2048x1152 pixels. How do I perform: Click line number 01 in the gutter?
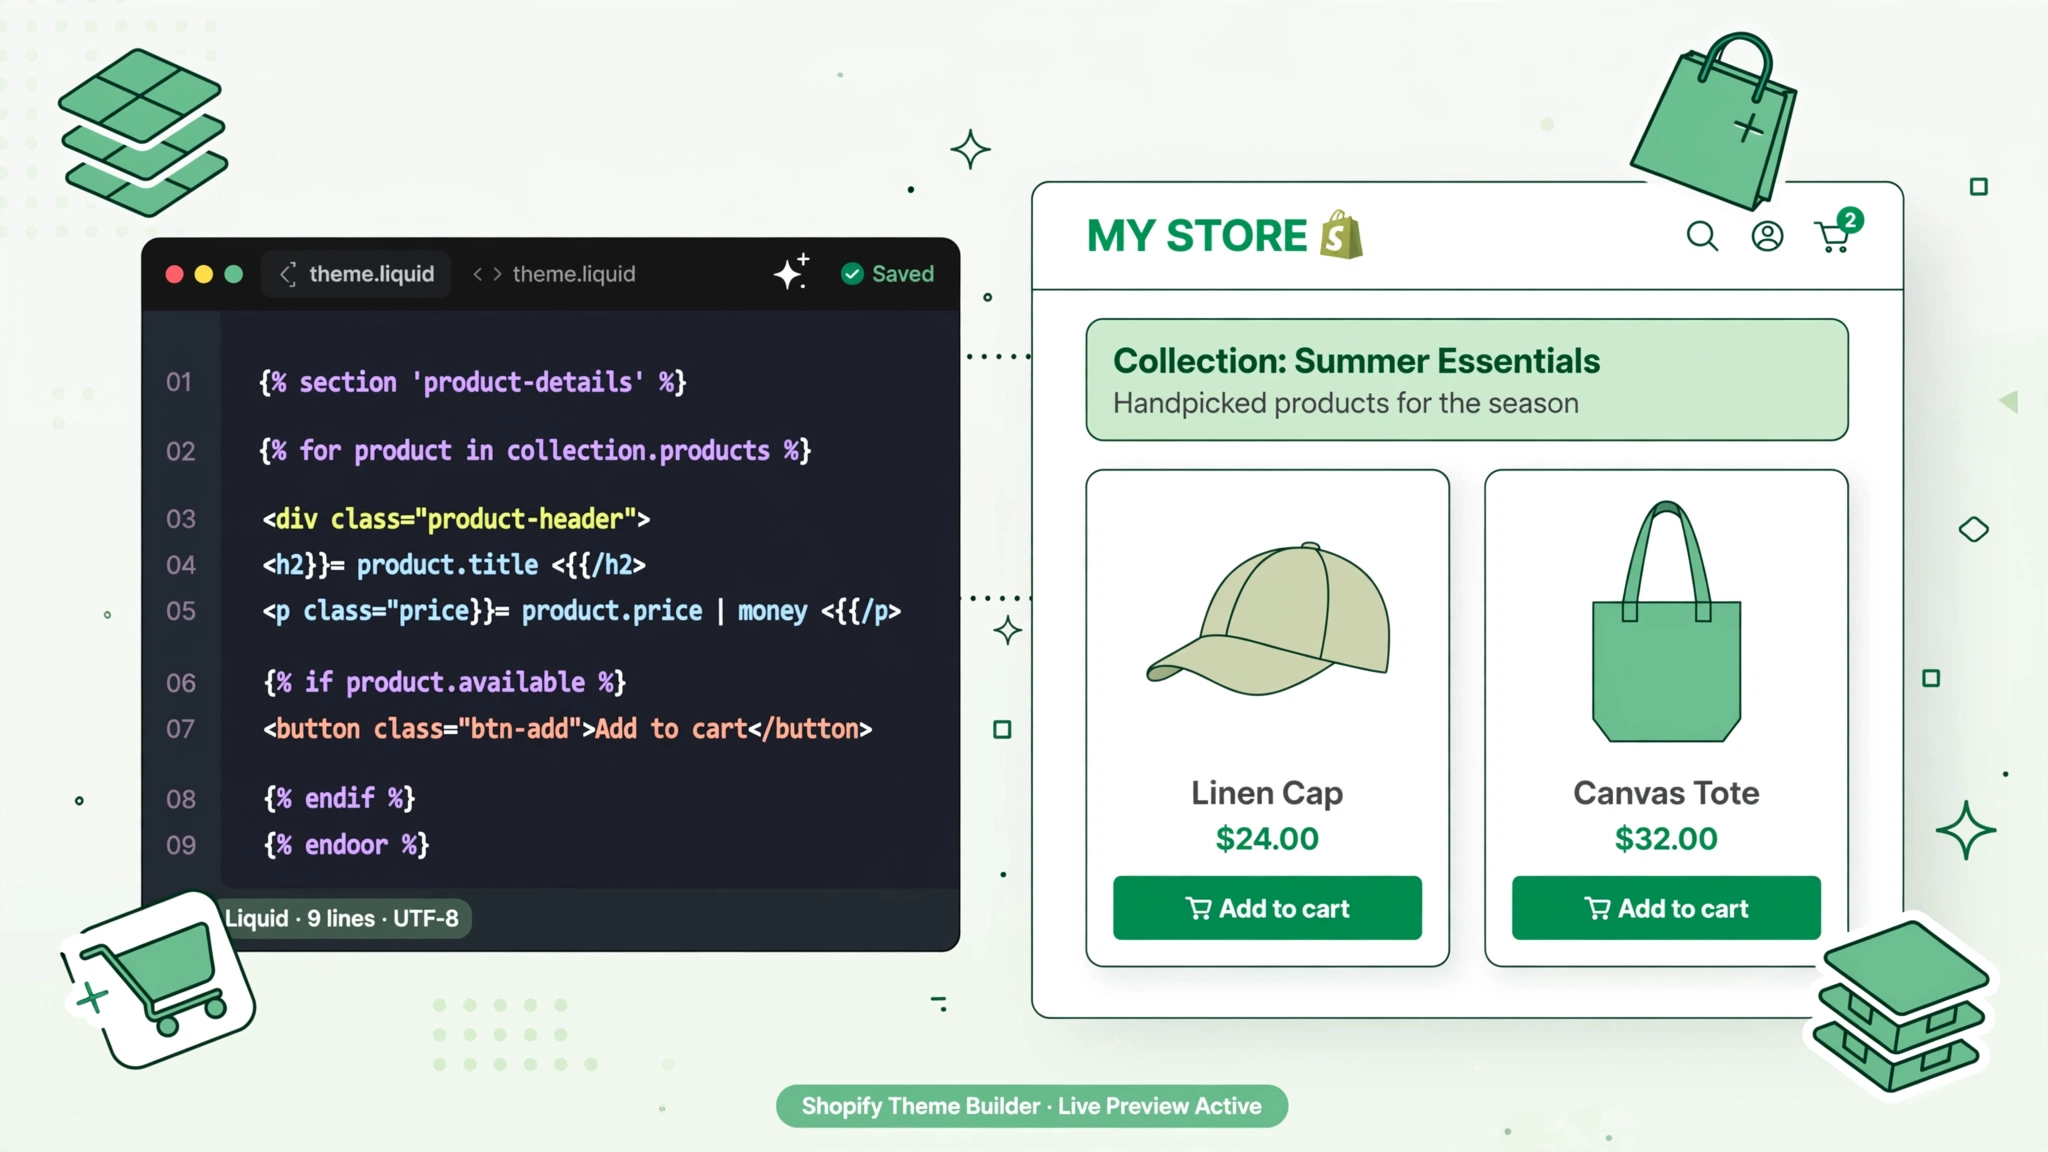point(179,382)
